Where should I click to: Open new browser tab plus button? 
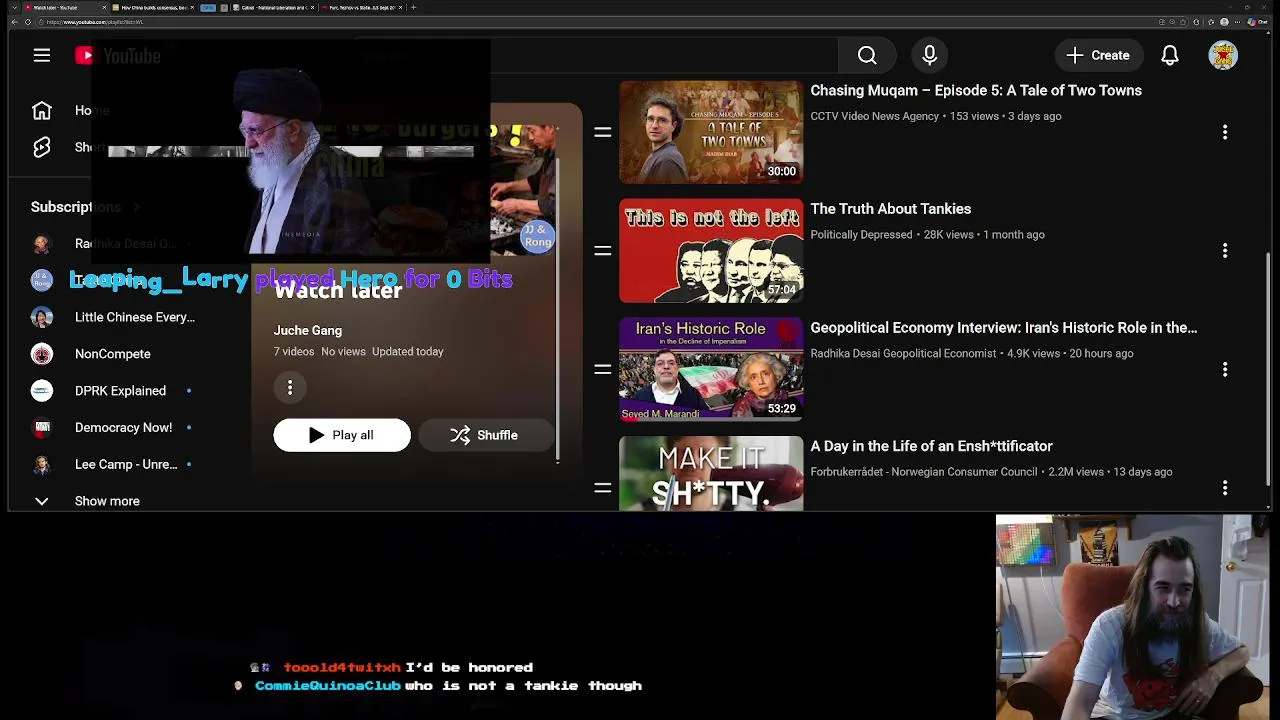click(x=413, y=7)
